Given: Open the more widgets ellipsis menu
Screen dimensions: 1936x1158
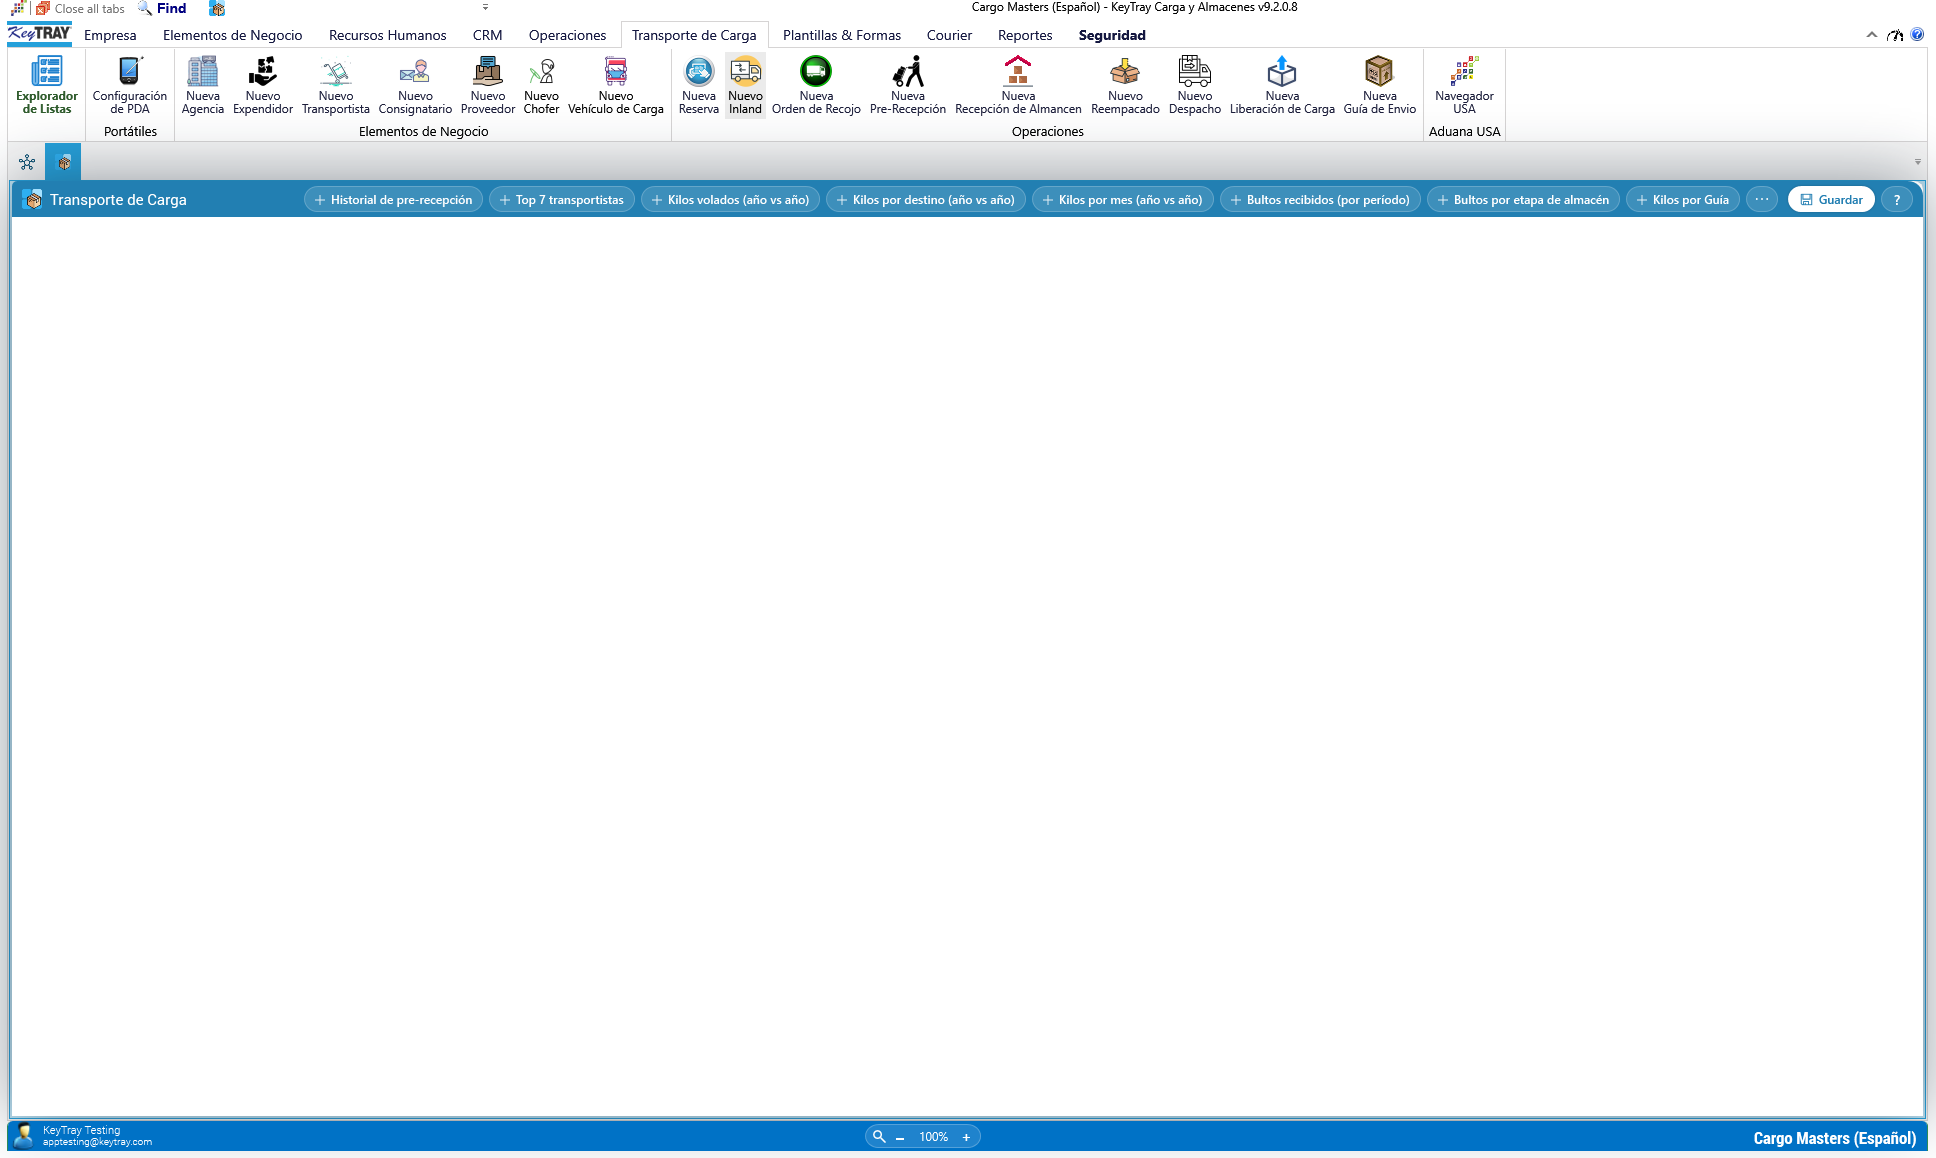Looking at the screenshot, I should point(1762,200).
